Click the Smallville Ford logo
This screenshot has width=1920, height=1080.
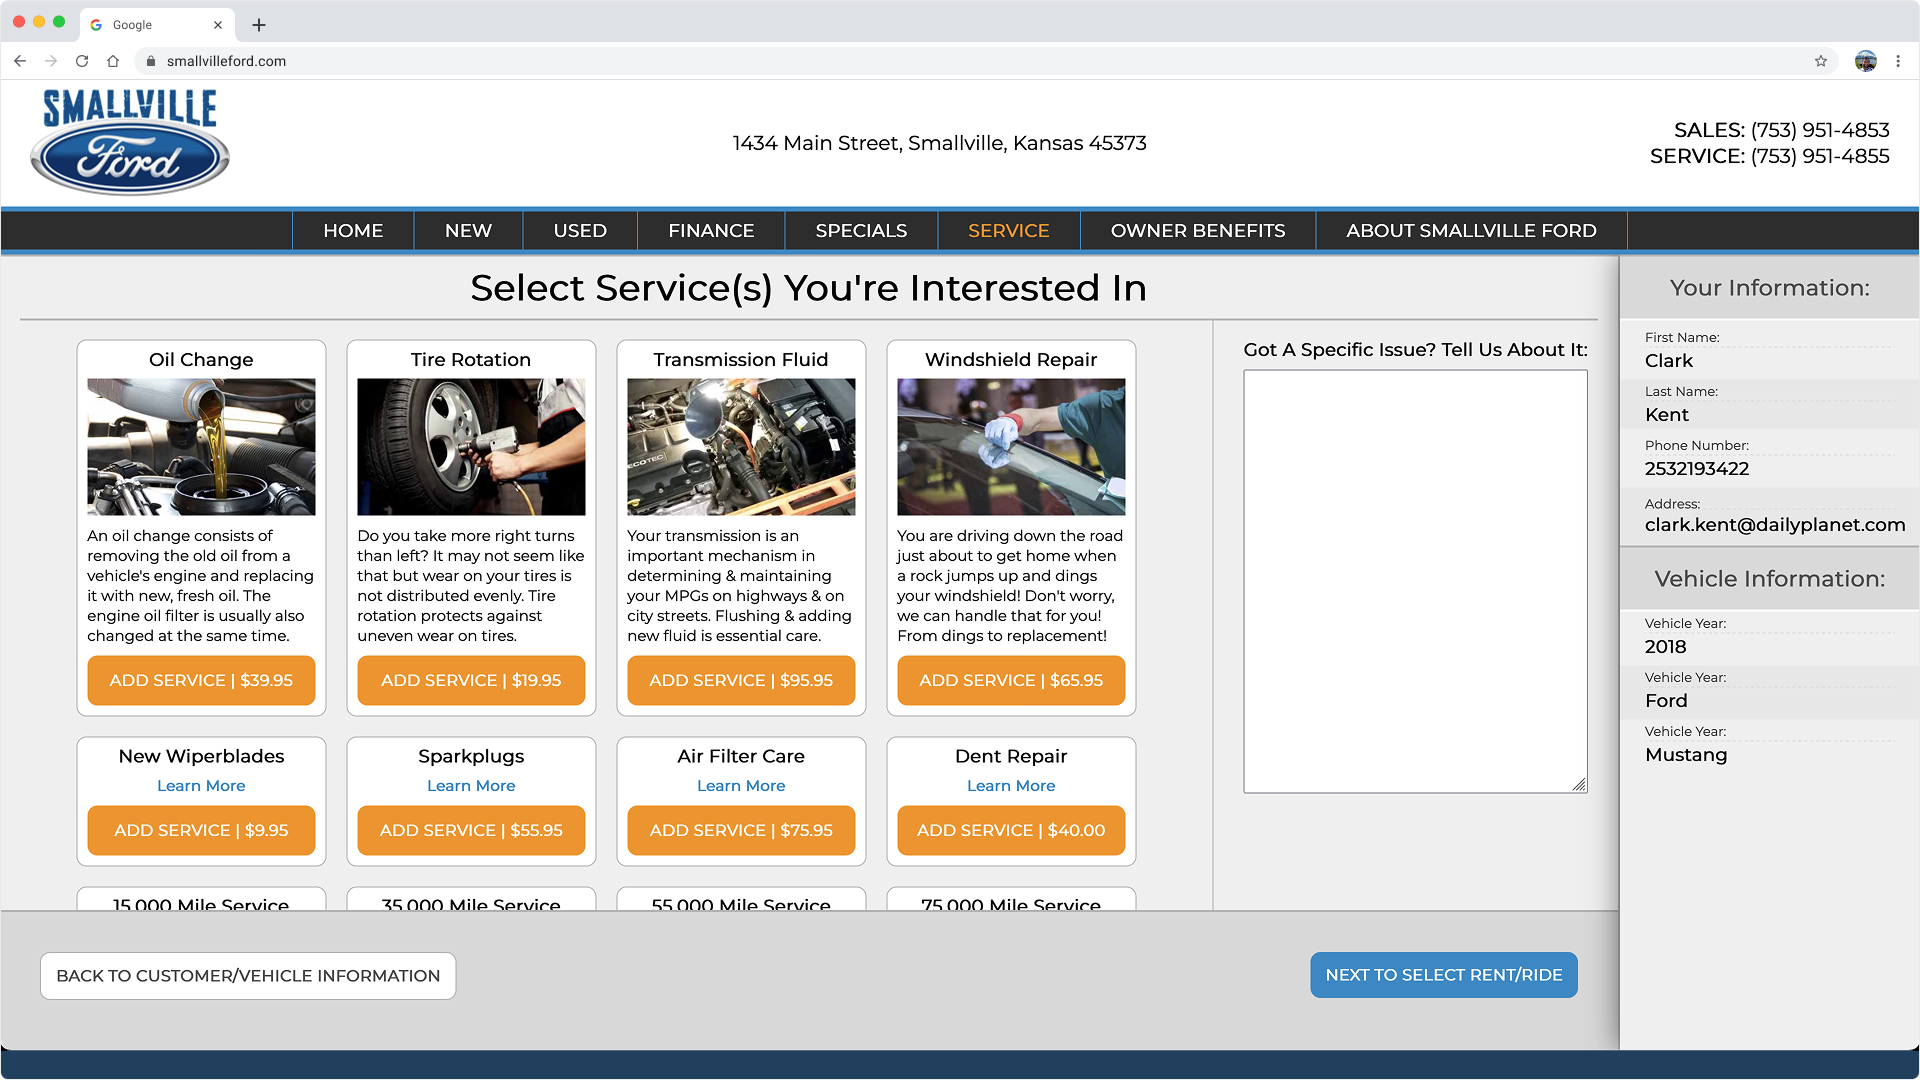tap(130, 142)
